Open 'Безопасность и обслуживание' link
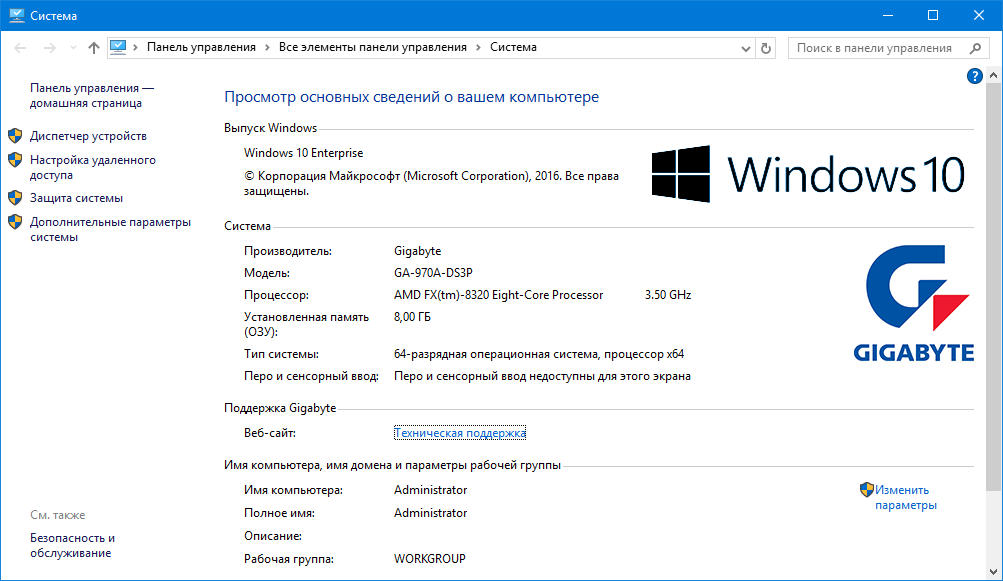Screen dimensions: 1003x581 pos(72,545)
